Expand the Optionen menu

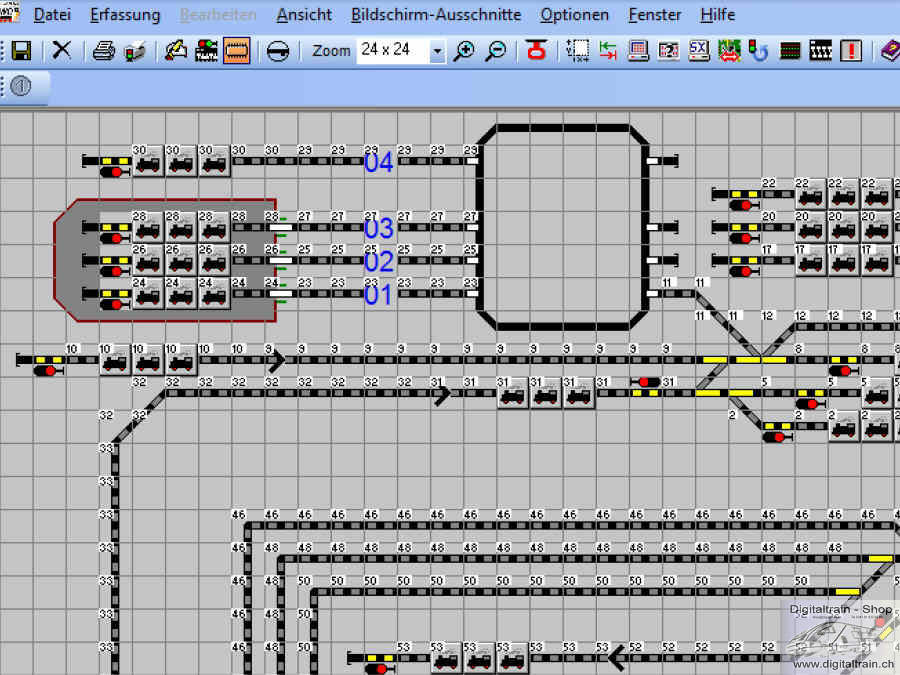[574, 15]
